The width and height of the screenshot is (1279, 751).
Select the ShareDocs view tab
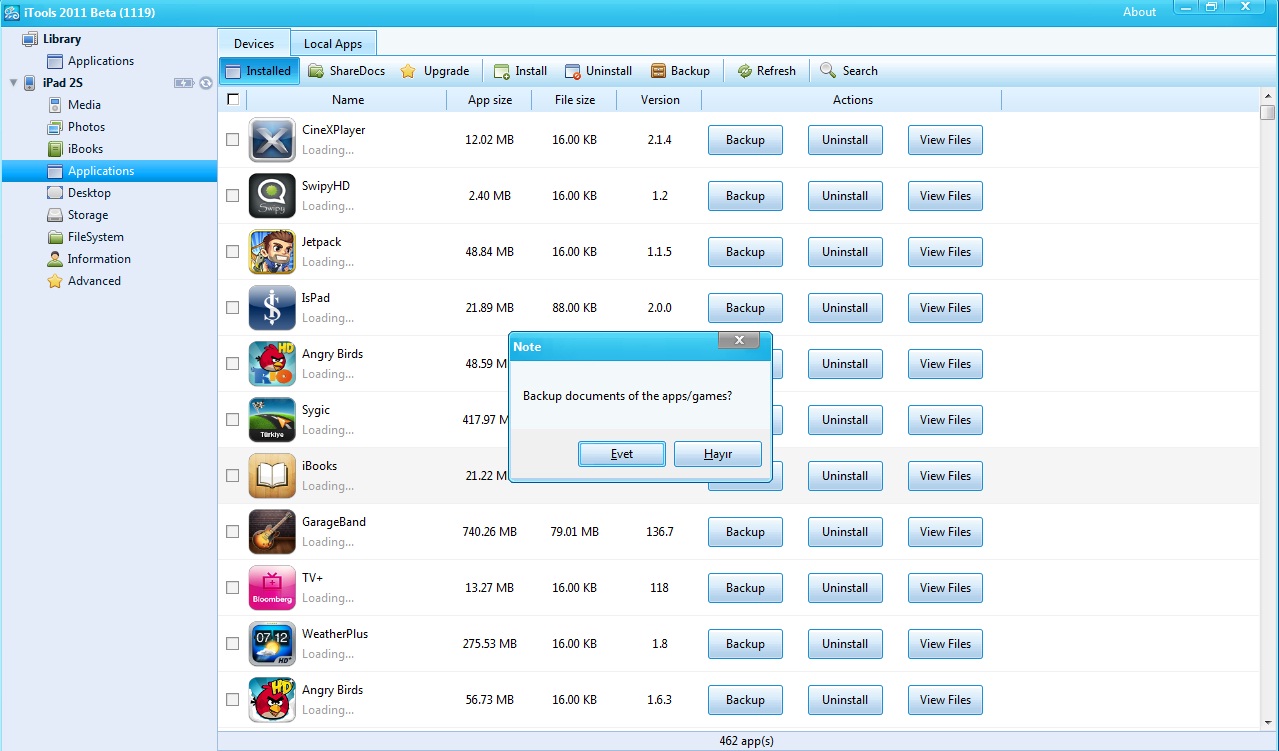pos(346,71)
